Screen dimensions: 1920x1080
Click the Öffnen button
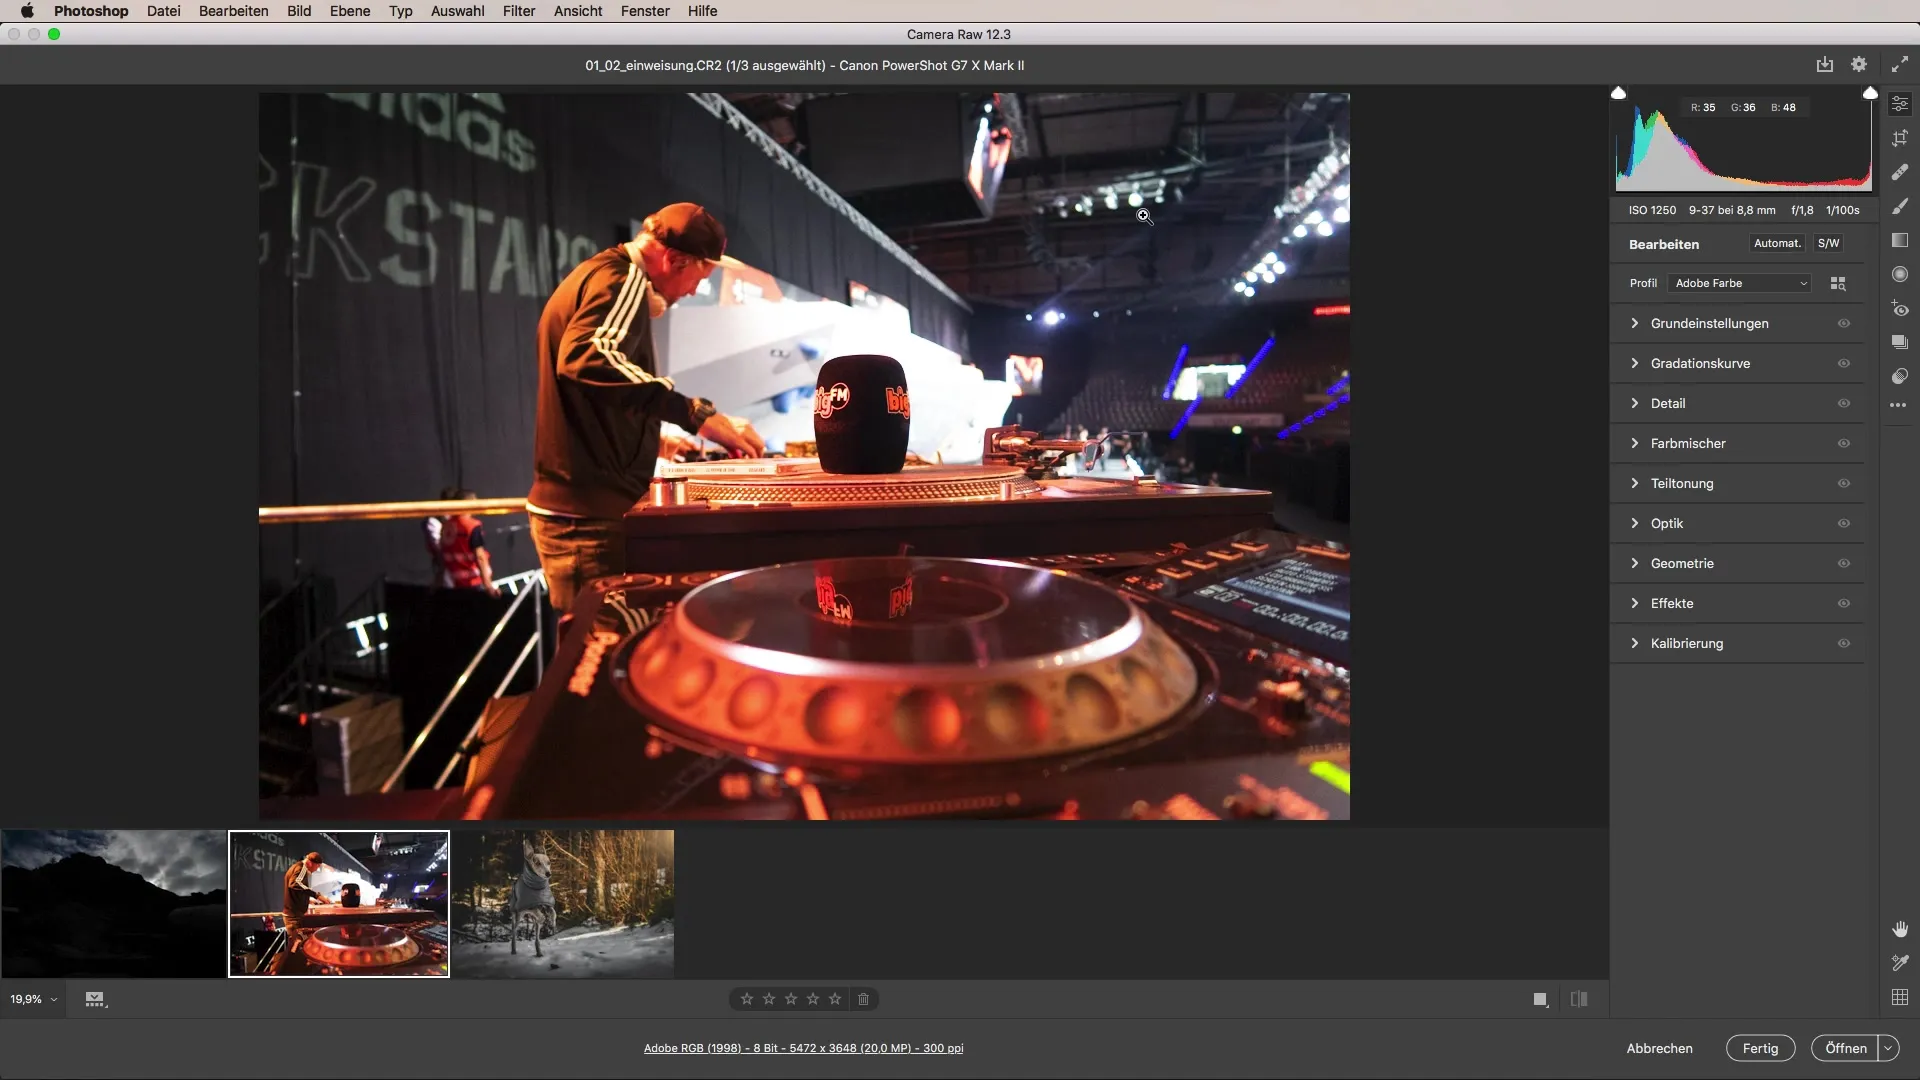point(1845,1048)
